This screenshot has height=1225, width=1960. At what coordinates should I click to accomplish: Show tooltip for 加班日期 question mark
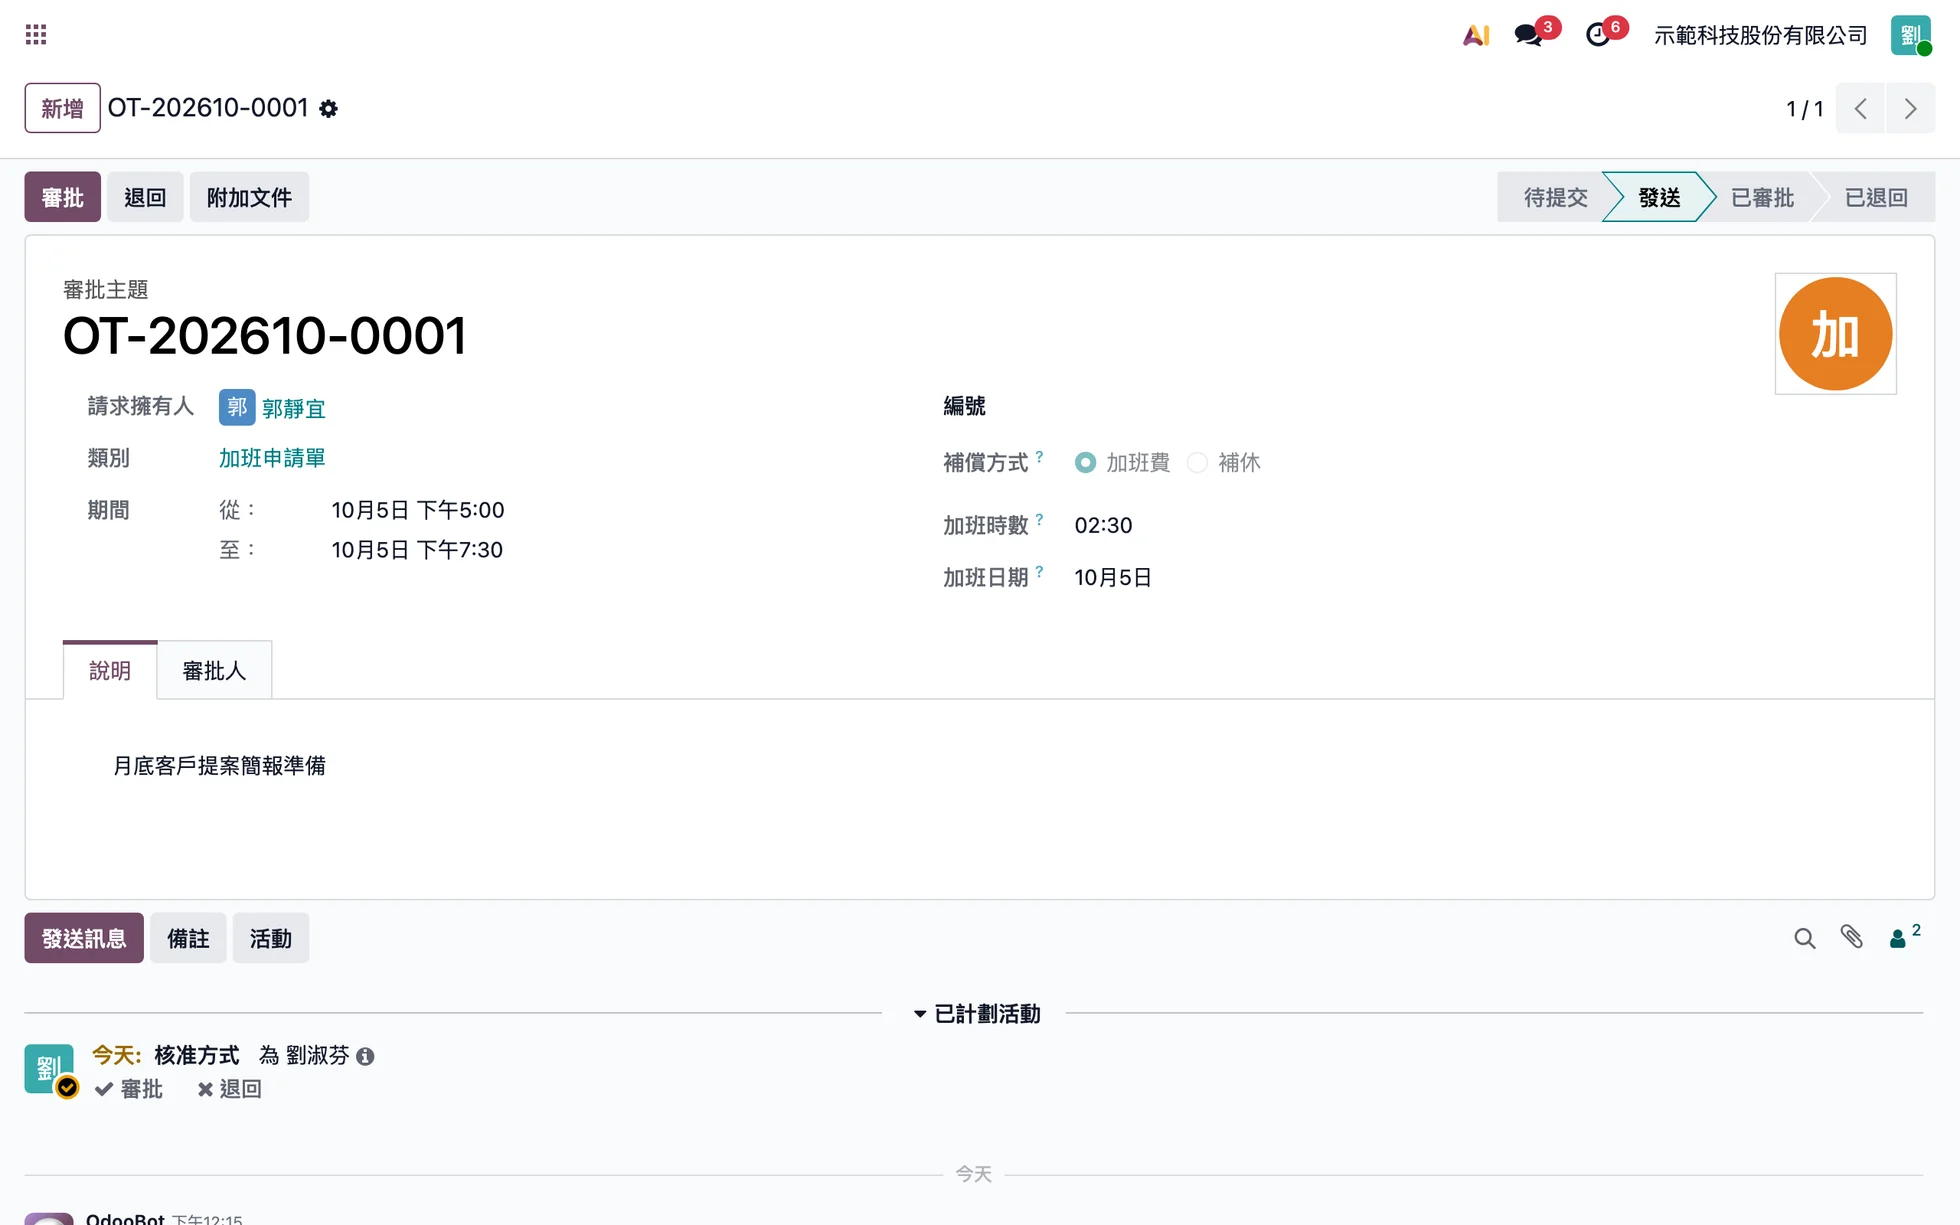[x=1039, y=571]
